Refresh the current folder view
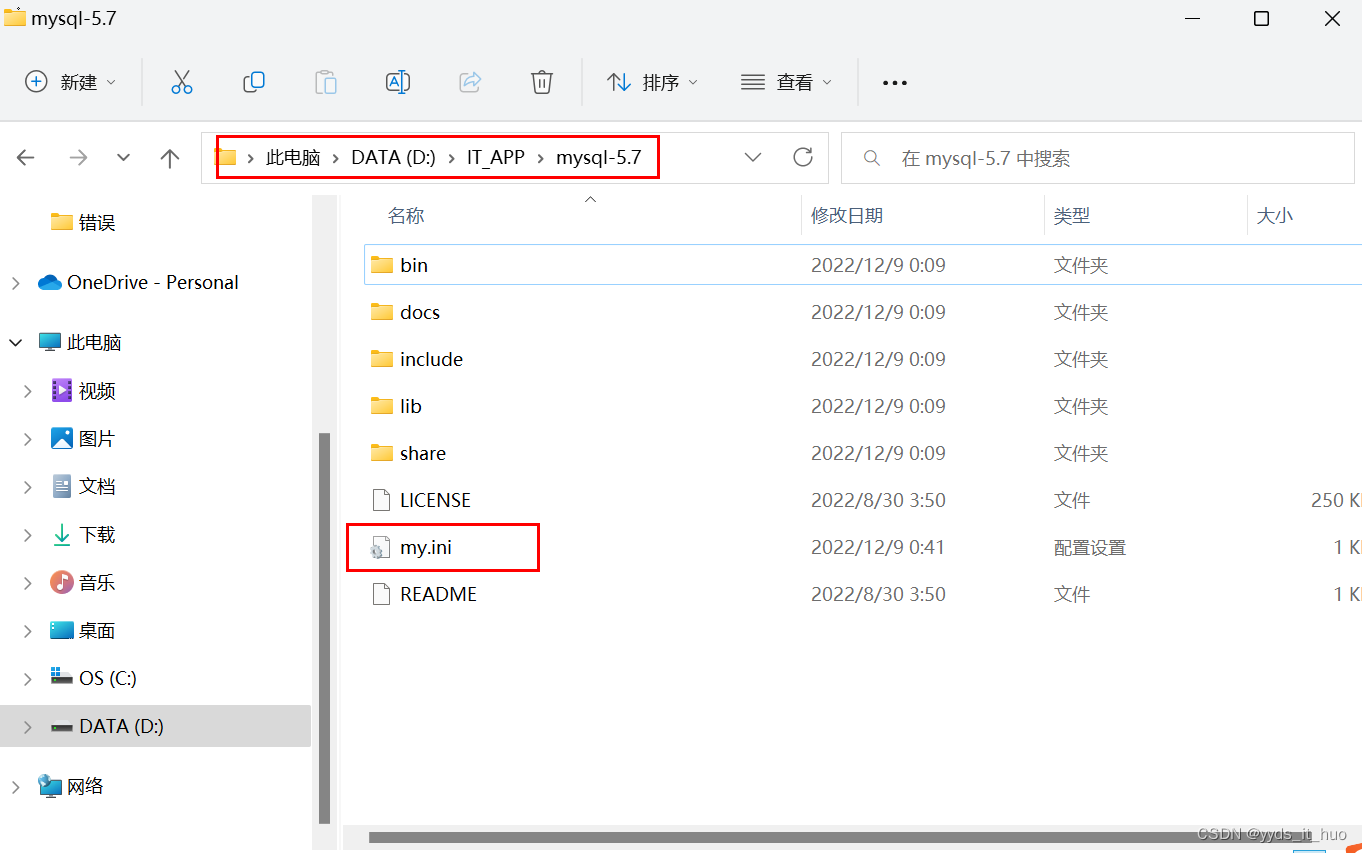Screen dimensions: 1362x853 click(802, 157)
